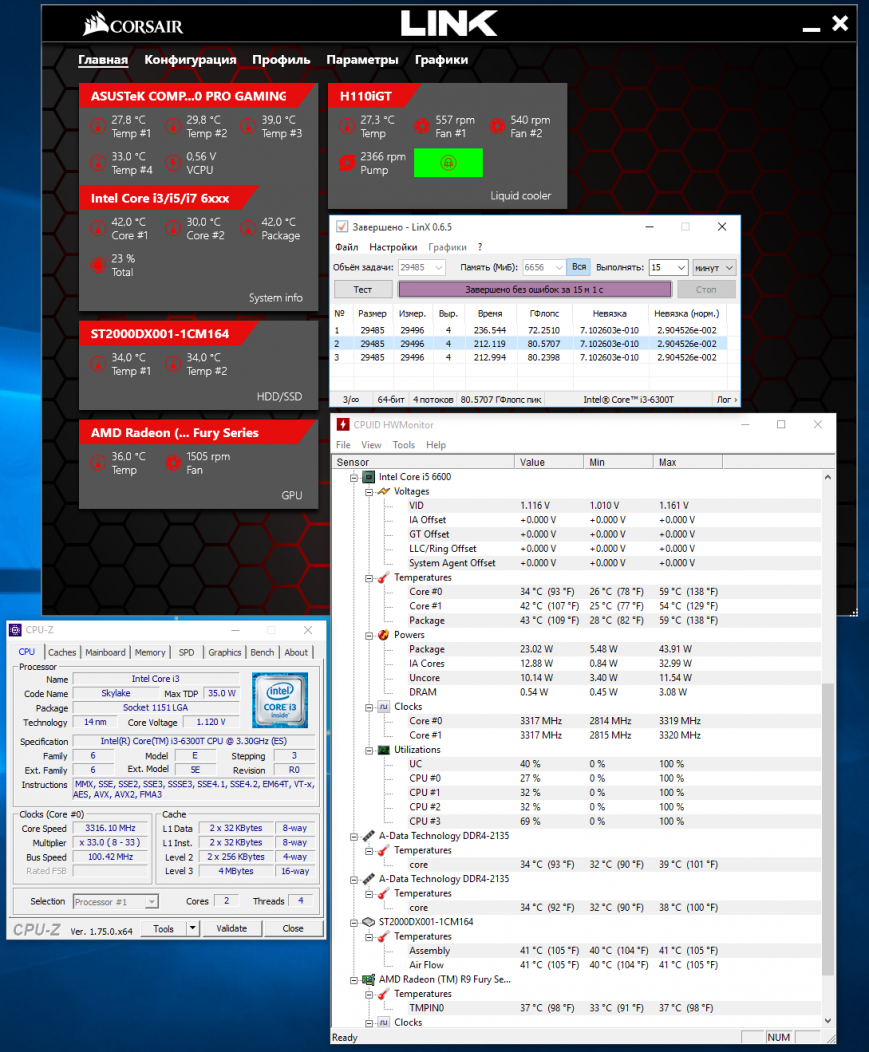Open the LinX run time 15 dropdown
This screenshot has height=1052, width=869.
[681, 267]
